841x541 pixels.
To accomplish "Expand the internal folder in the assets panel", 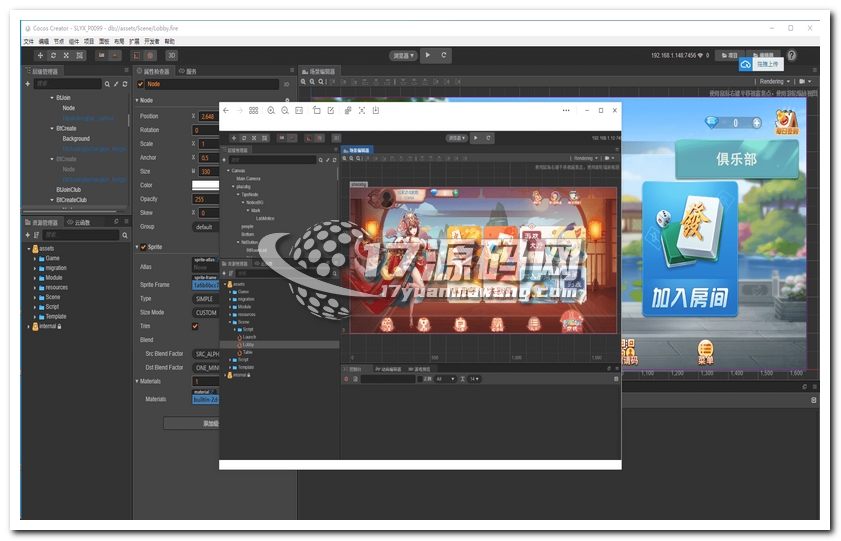I will [29, 327].
